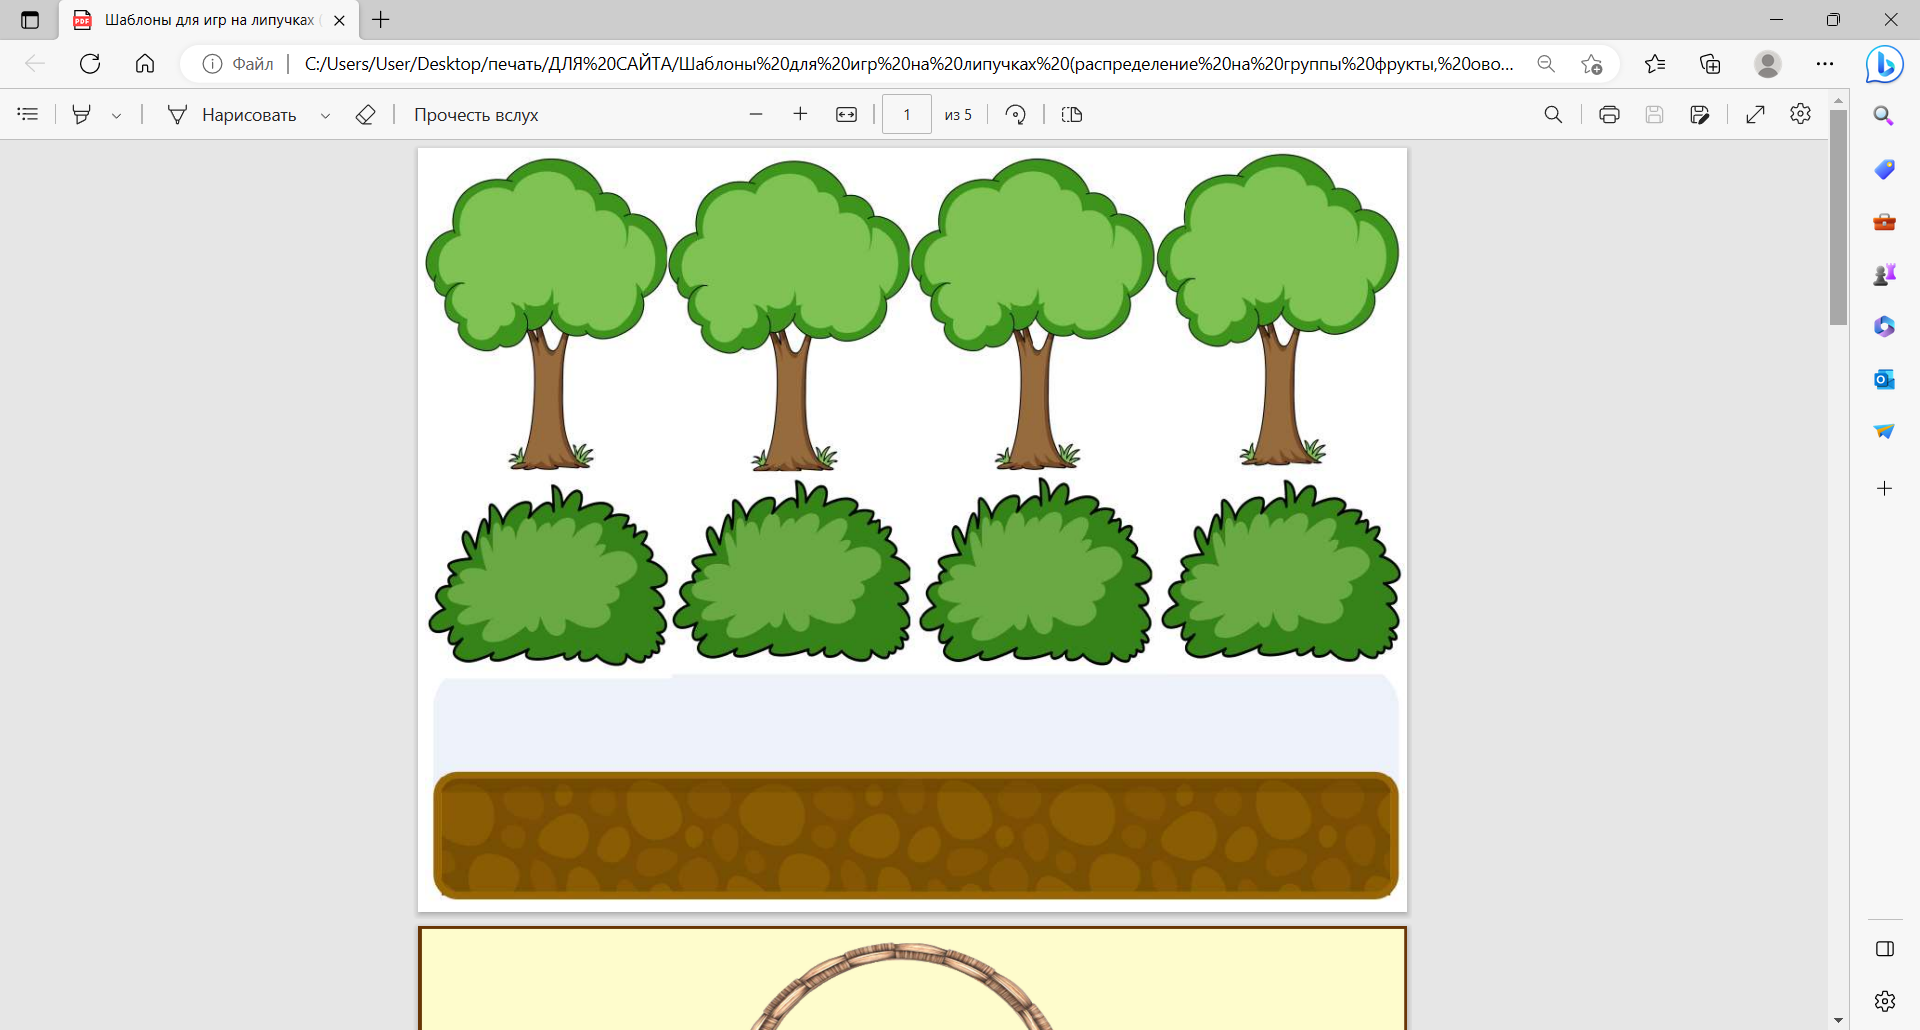Screen dimensions: 1920x1030
Task: Save the PDF document
Action: tap(1654, 115)
